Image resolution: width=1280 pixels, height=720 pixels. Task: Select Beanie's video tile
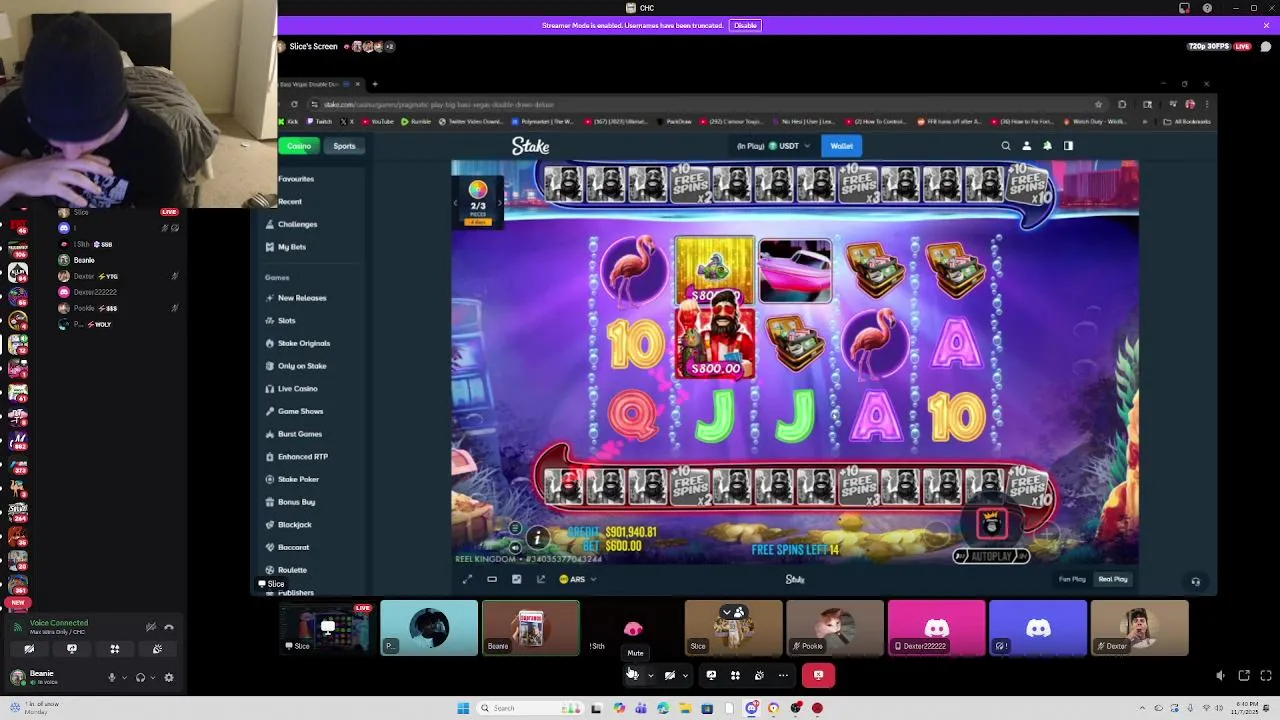(530, 628)
